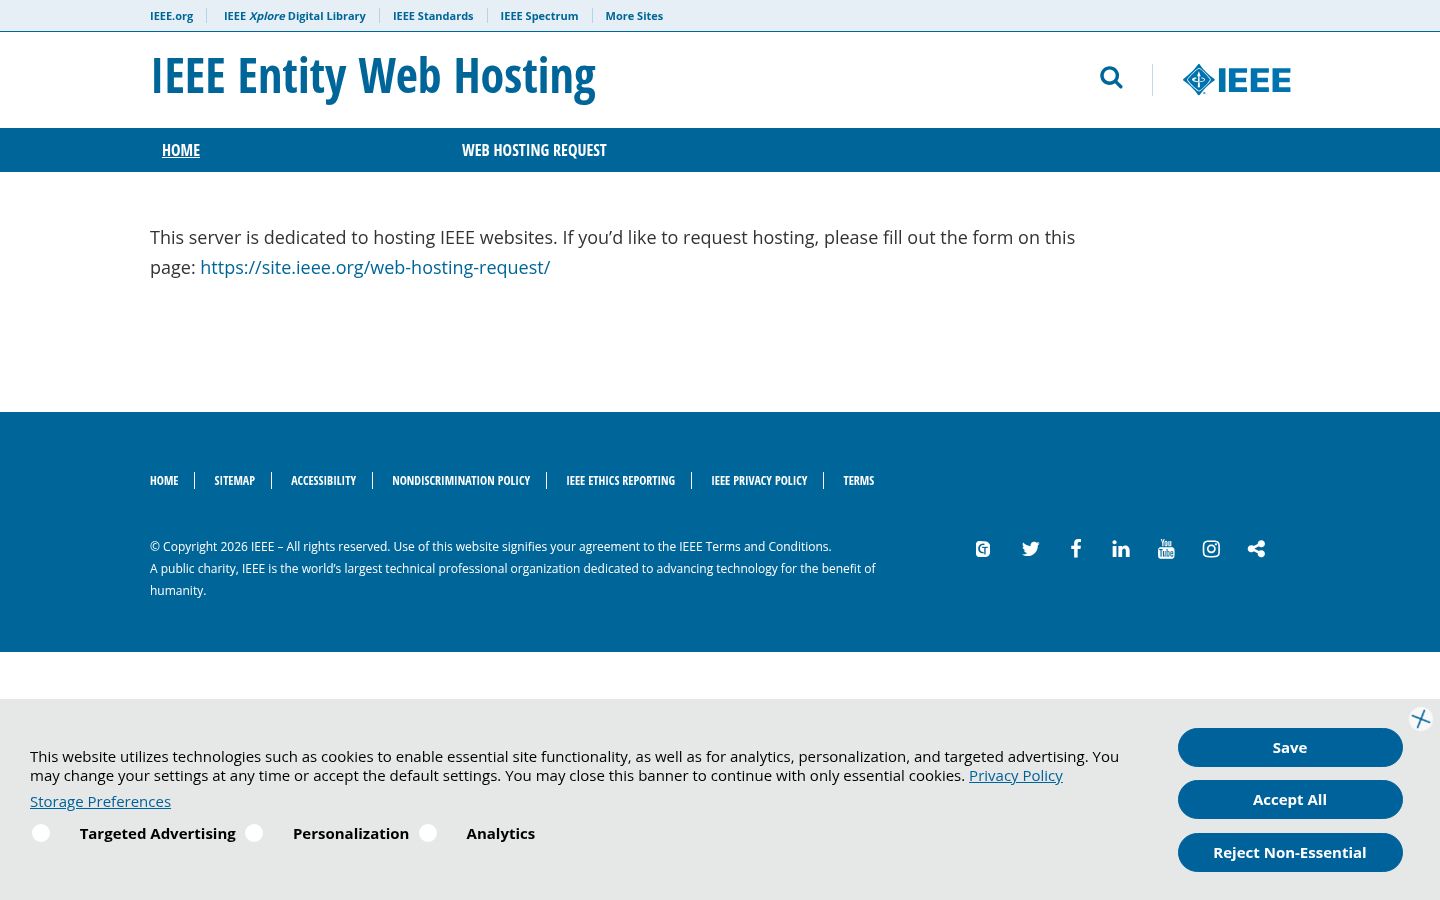Follow the site.ieee.org web-hosting-request link
The image size is (1440, 900).
click(x=375, y=267)
